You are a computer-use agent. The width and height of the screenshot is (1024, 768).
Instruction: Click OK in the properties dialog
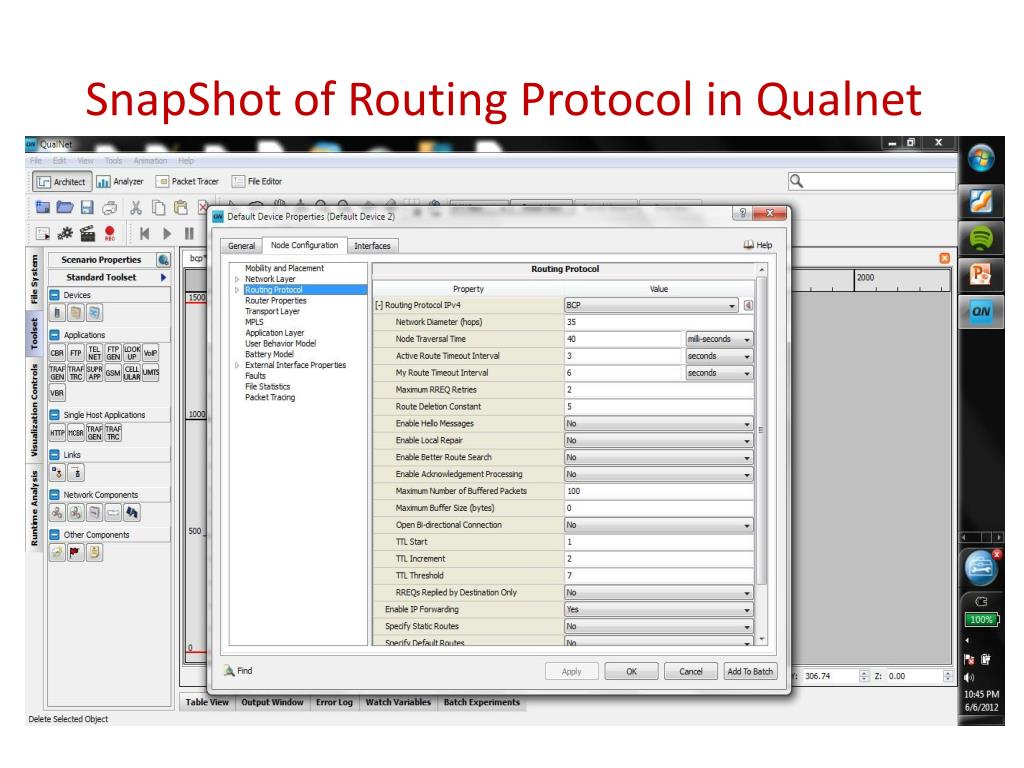[632, 671]
